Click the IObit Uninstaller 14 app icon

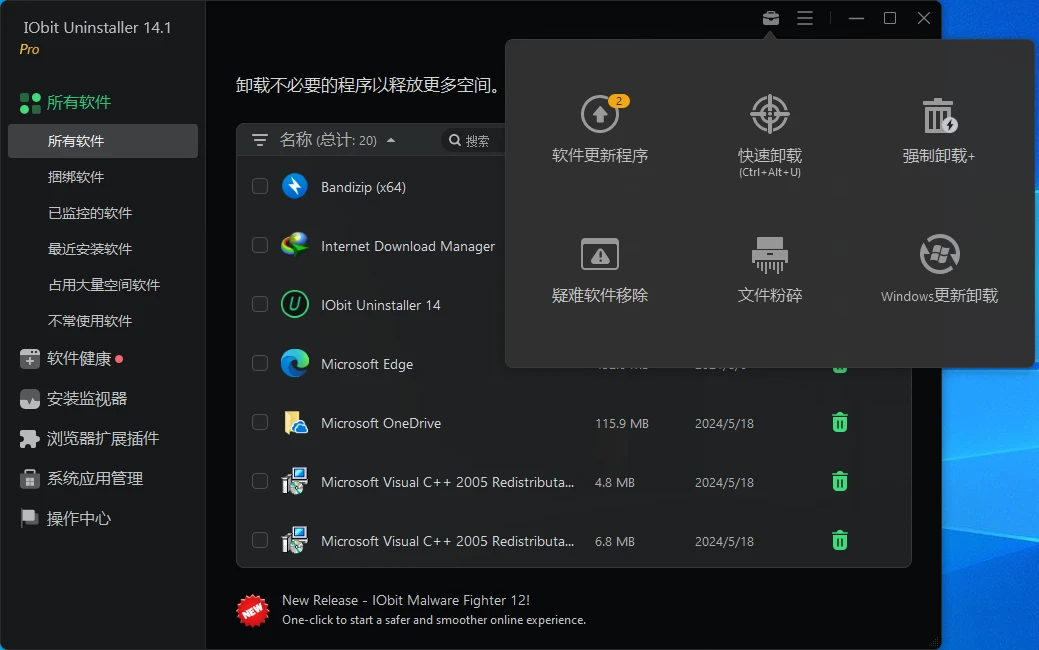click(295, 304)
